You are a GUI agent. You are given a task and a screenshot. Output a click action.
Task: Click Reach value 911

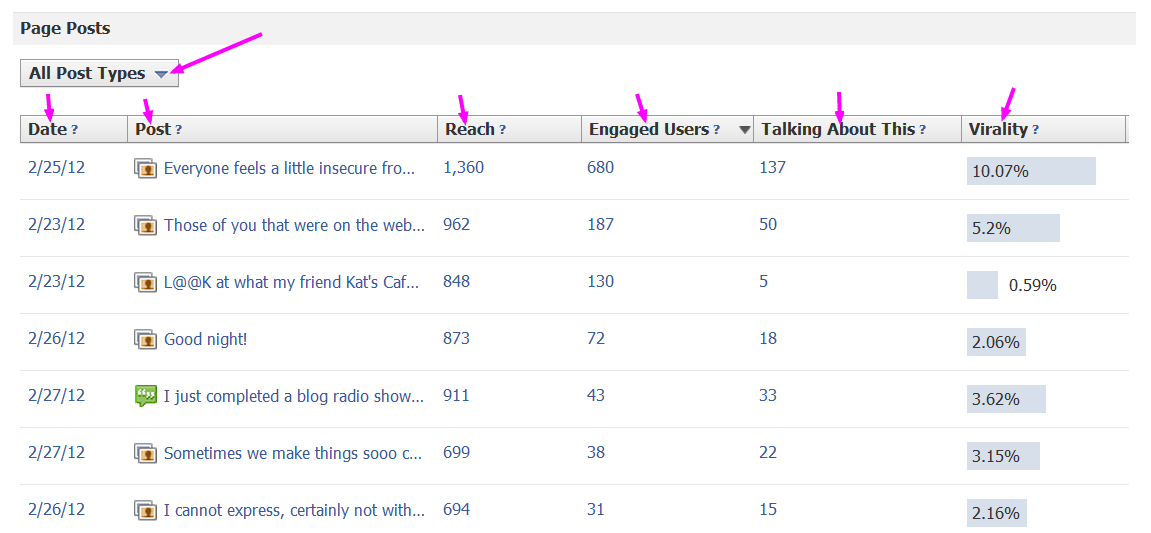[457, 396]
